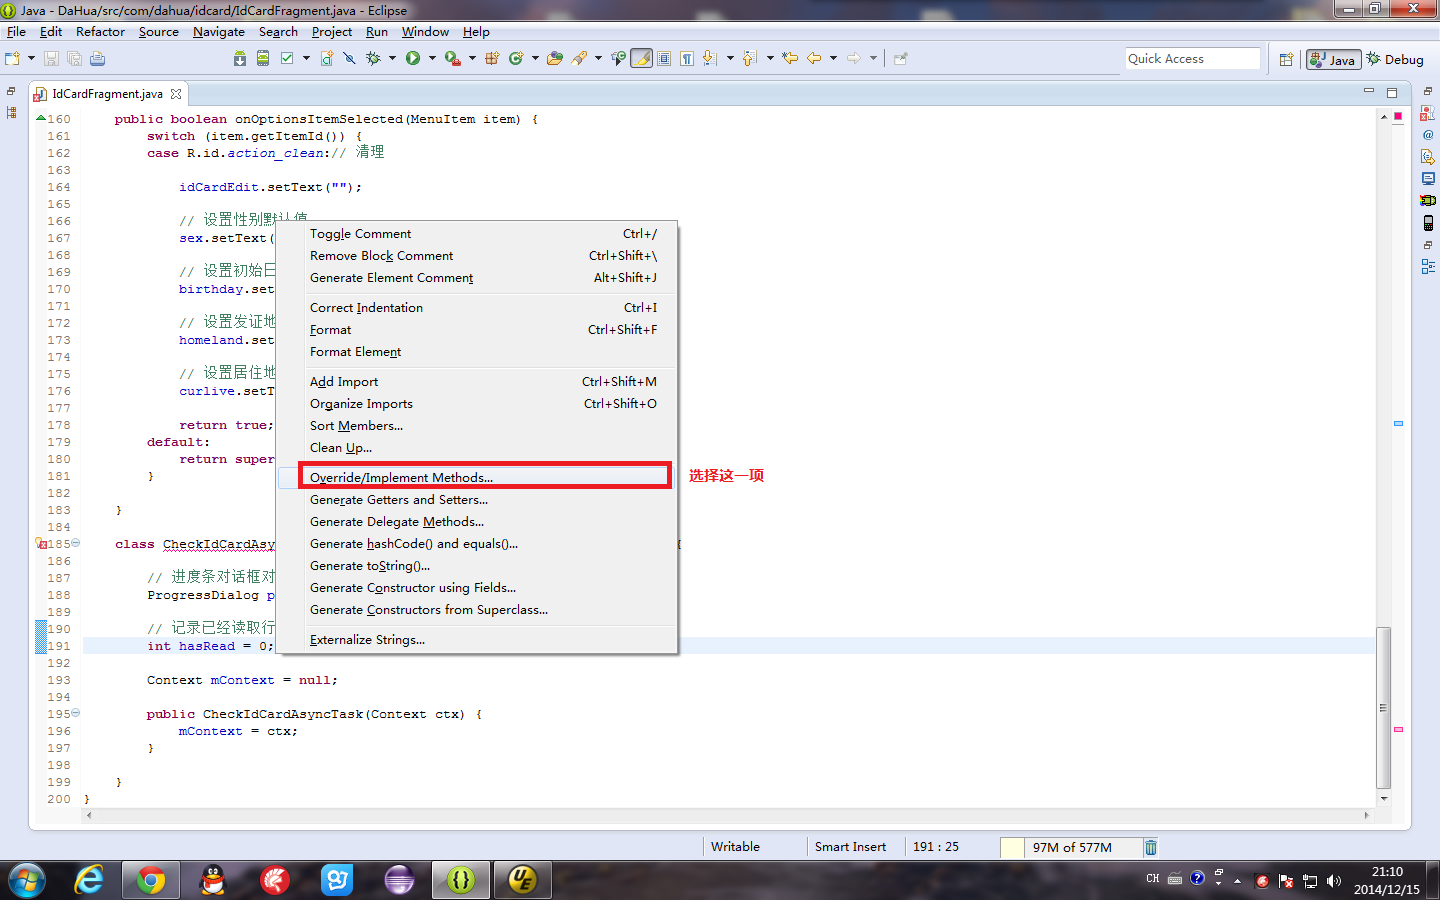This screenshot has width=1440, height=900.
Task: Open the Outline view icon in right sidebar
Action: click(1428, 267)
